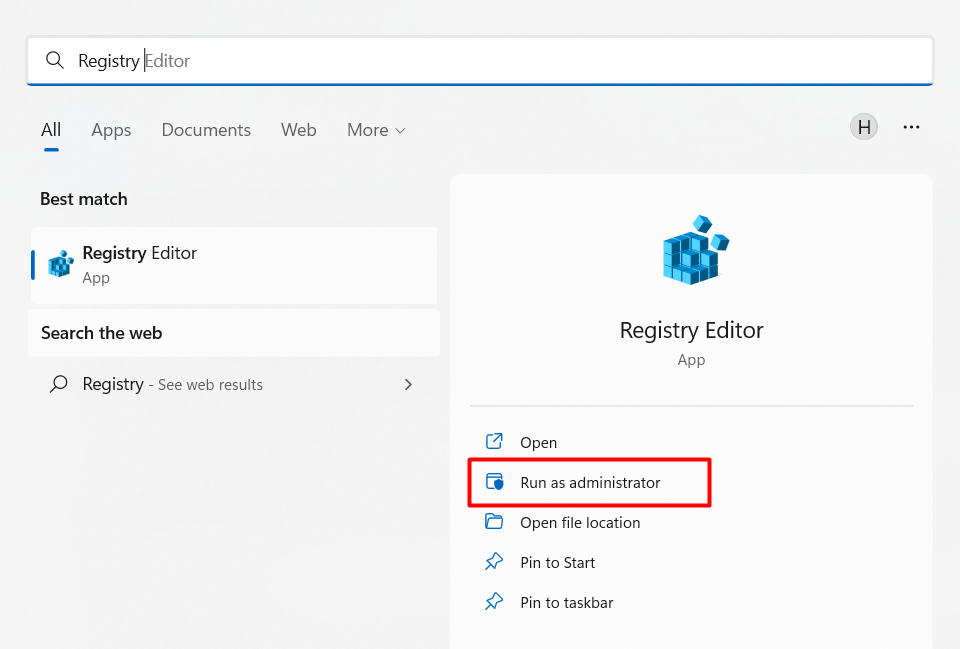
Task: Choose Run as administrator
Action: [590, 483]
